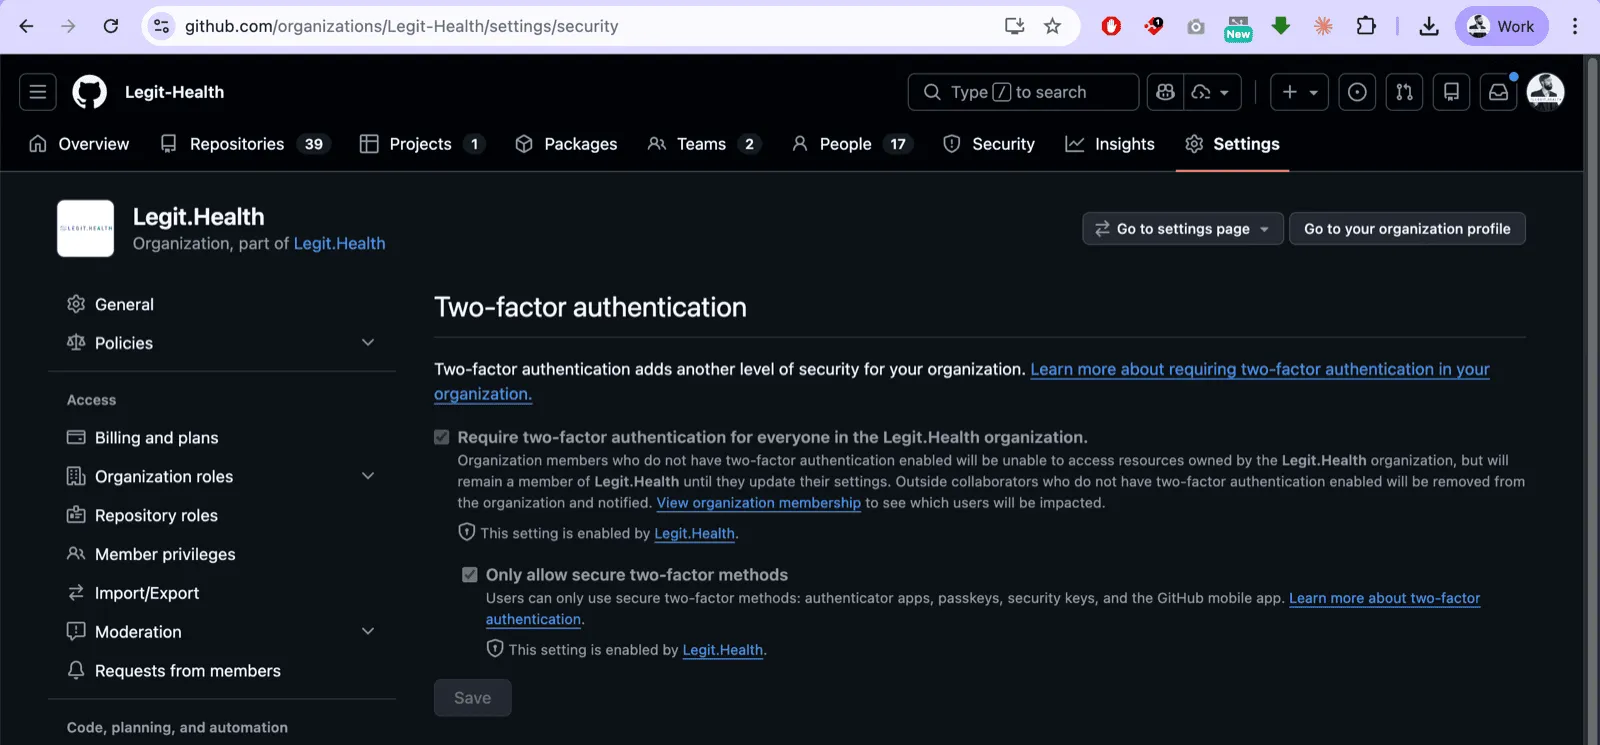1600x745 pixels.
Task: Open the Pull requests icon in header
Action: pos(1404,92)
